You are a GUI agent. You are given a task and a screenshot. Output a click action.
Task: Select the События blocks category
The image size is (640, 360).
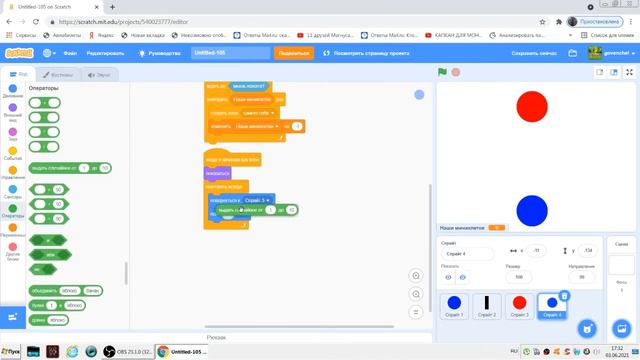pos(13,153)
